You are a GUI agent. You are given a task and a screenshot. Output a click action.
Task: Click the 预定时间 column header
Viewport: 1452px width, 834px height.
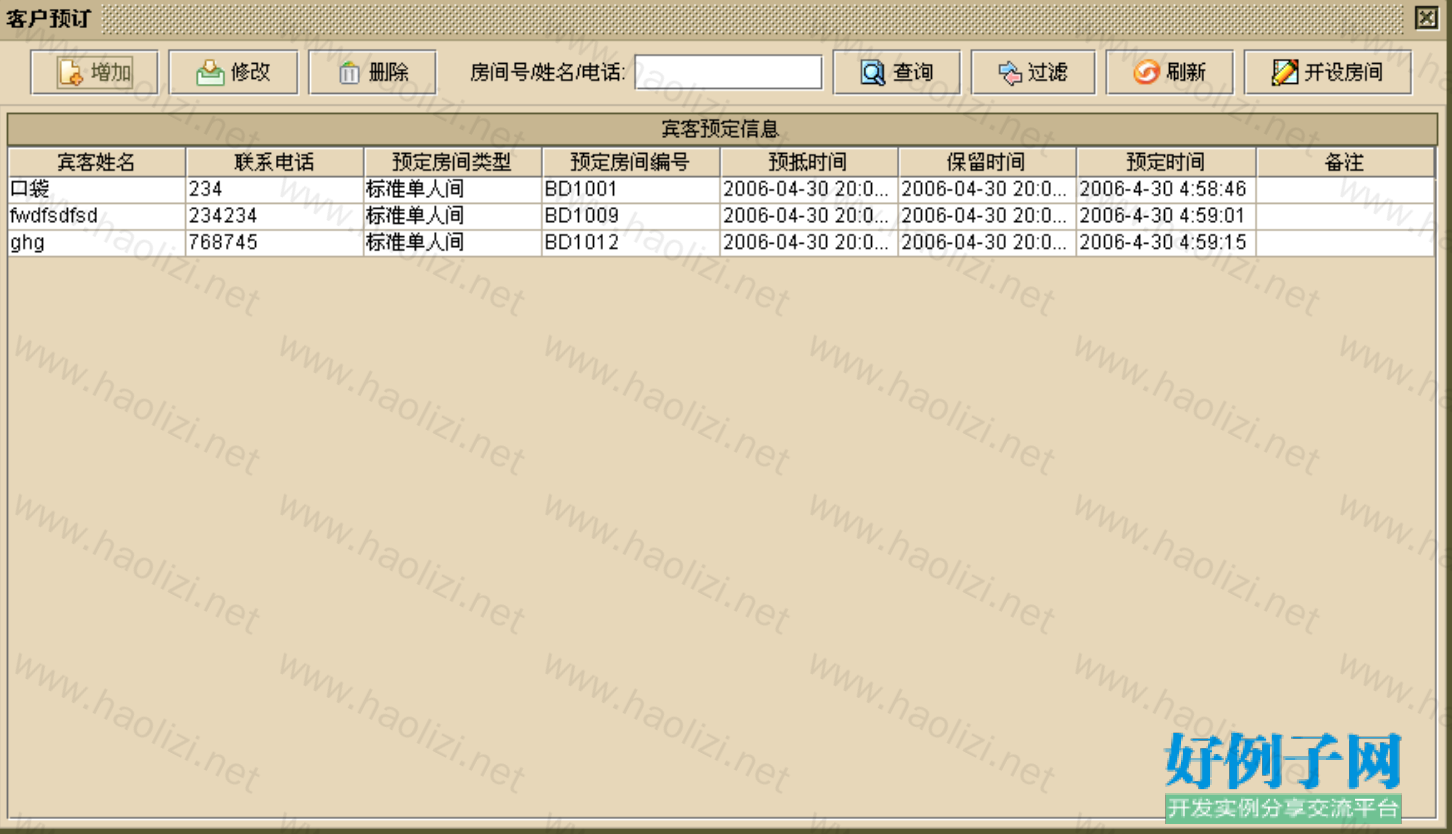tap(1165, 162)
